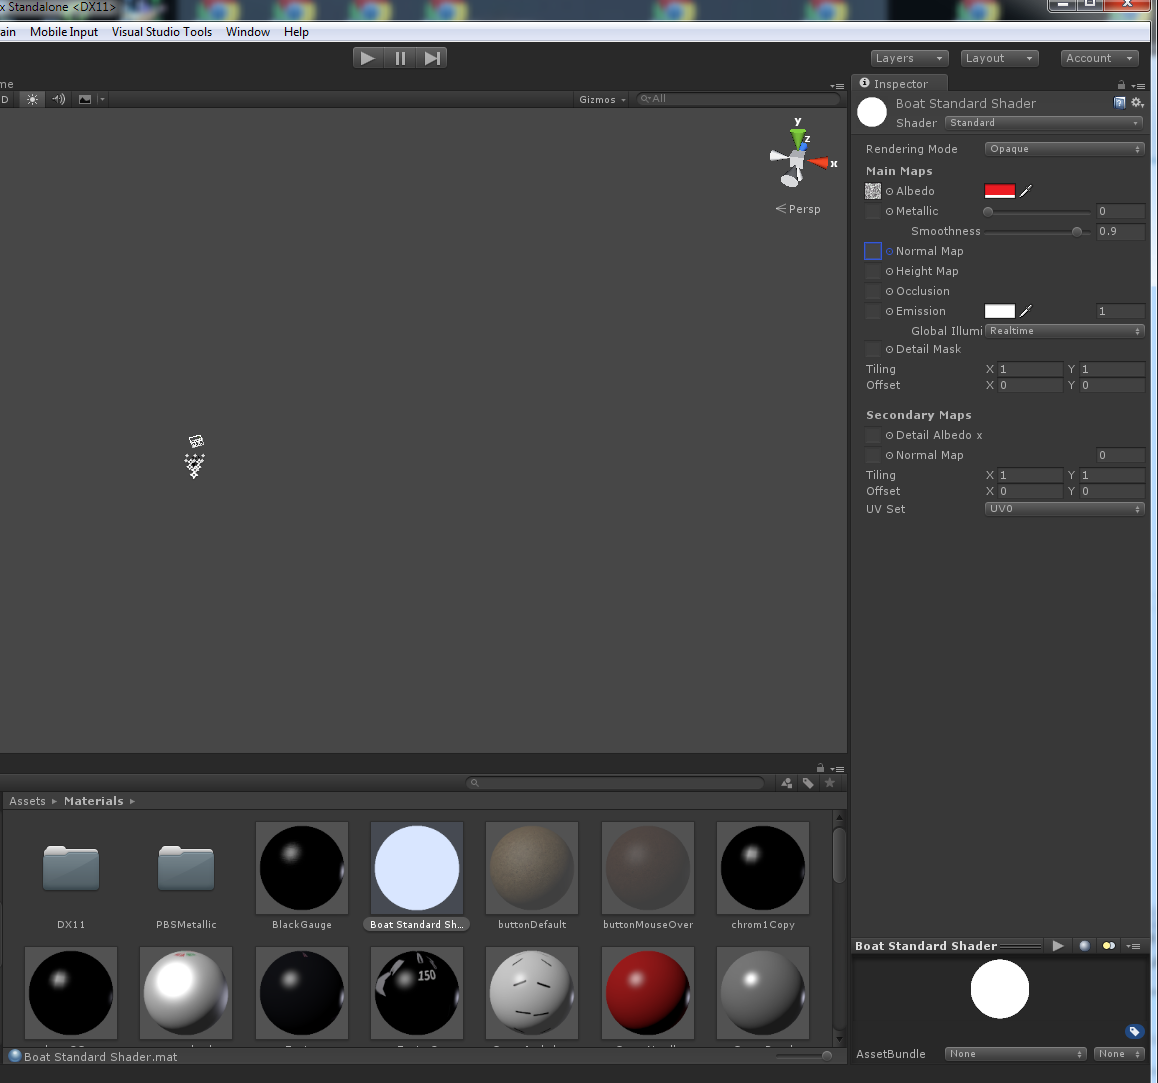Open the Layout dropdown
This screenshot has height=1083, width=1158.
point(999,57)
